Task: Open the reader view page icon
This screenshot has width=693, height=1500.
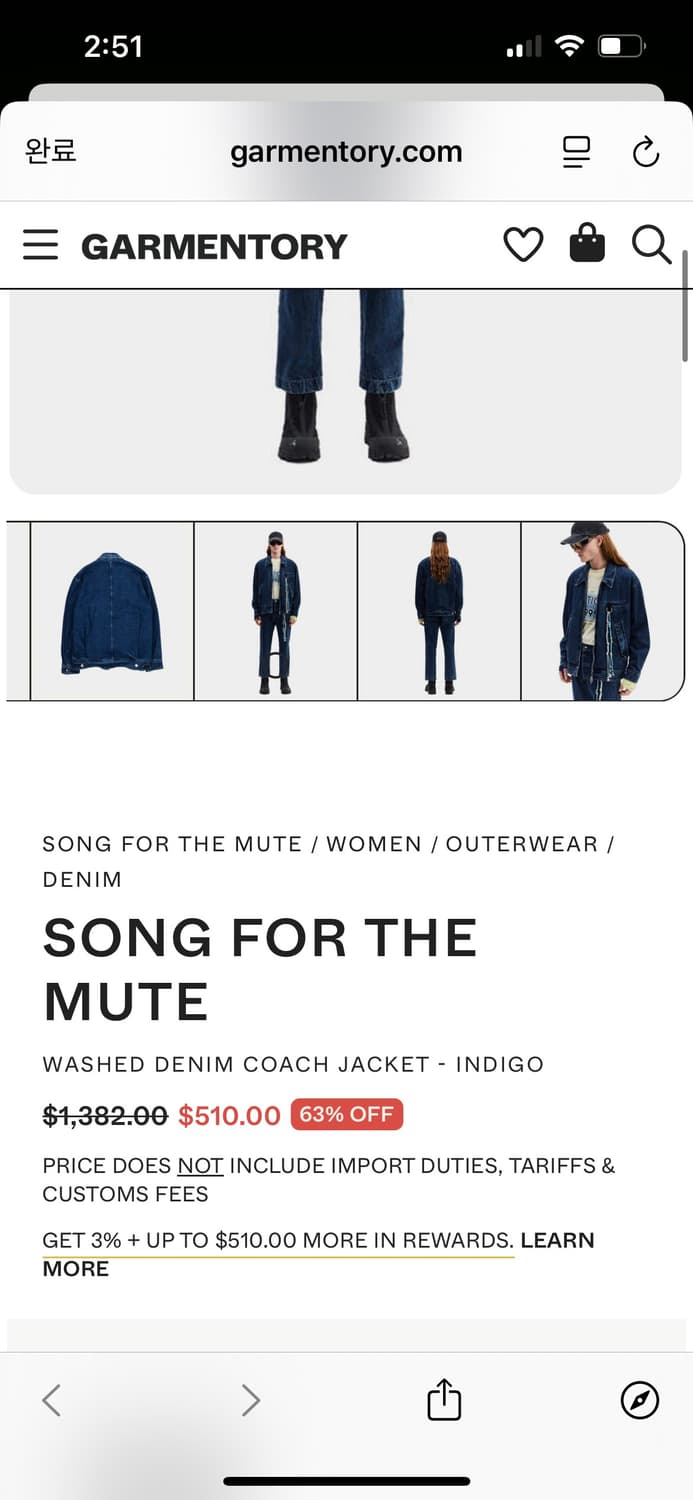Action: [x=576, y=152]
